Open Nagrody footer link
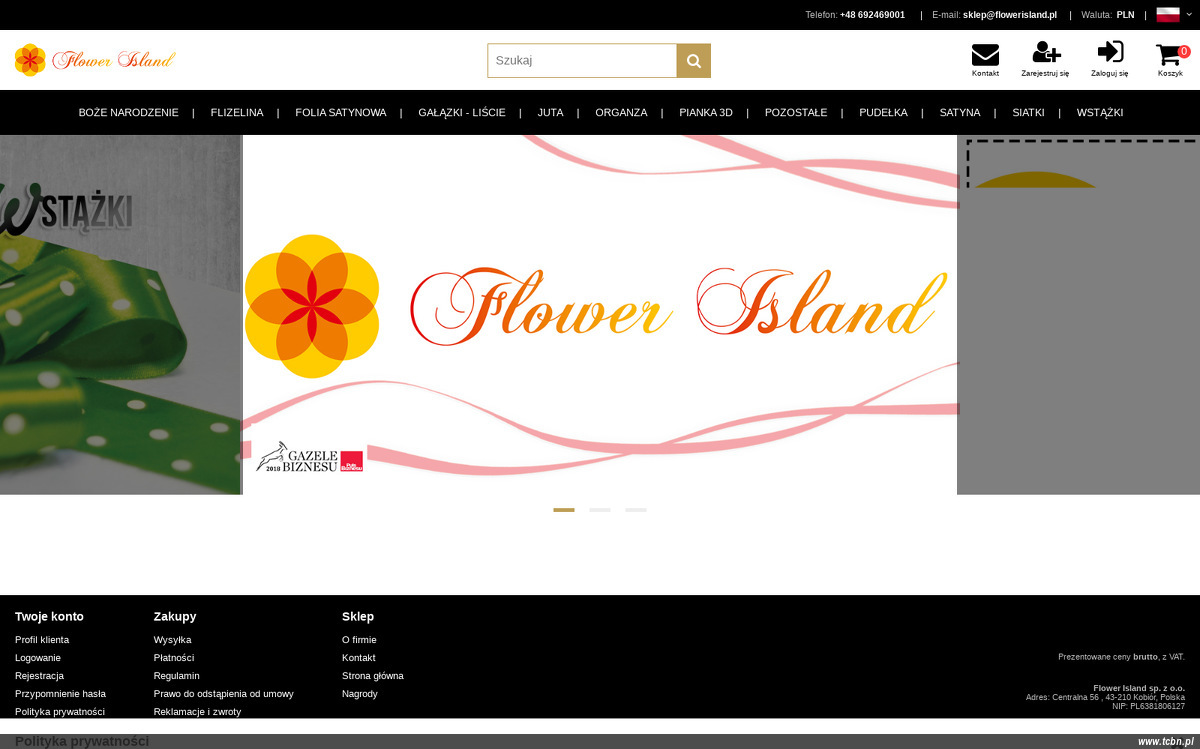The height and width of the screenshot is (749, 1200). [360, 694]
